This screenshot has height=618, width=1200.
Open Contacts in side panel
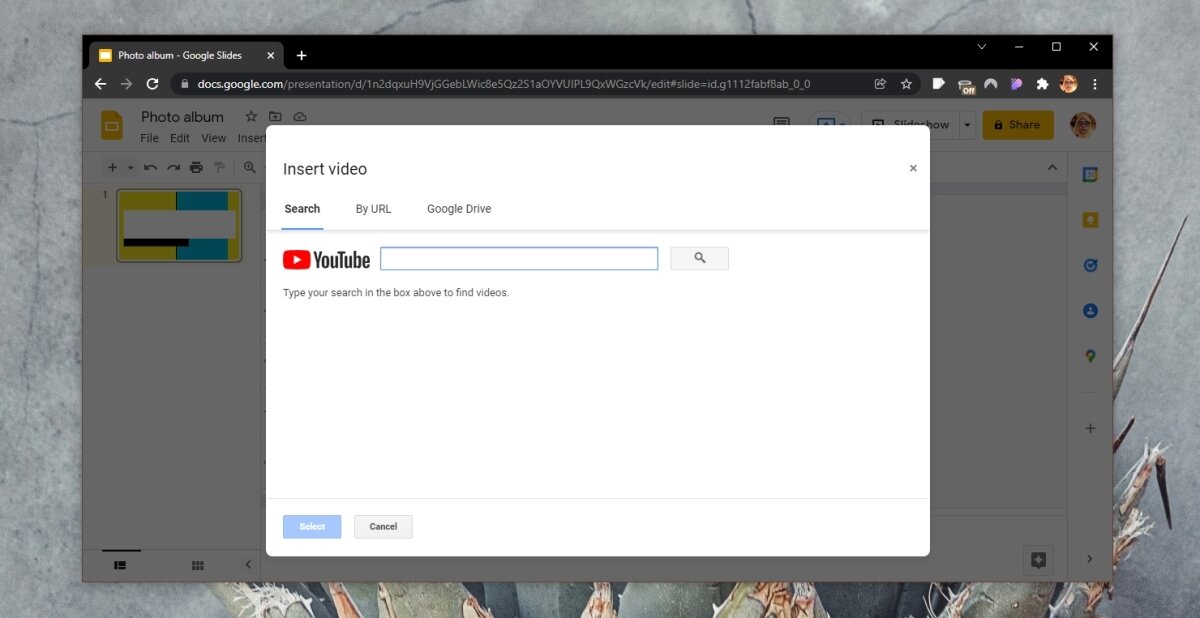[x=1090, y=311]
